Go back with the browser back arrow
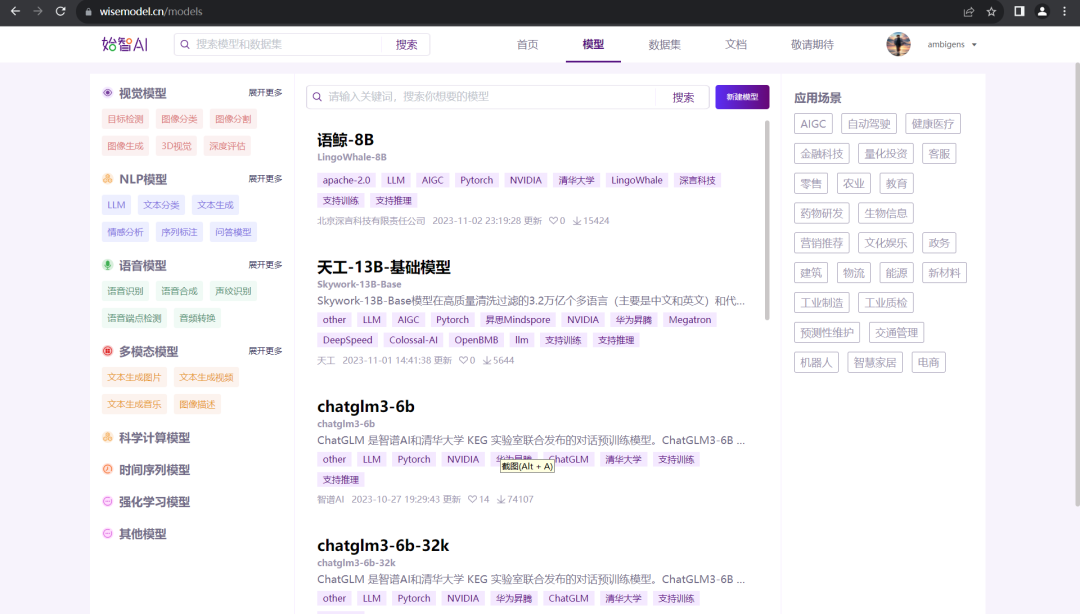The height and width of the screenshot is (614, 1080). pos(15,11)
